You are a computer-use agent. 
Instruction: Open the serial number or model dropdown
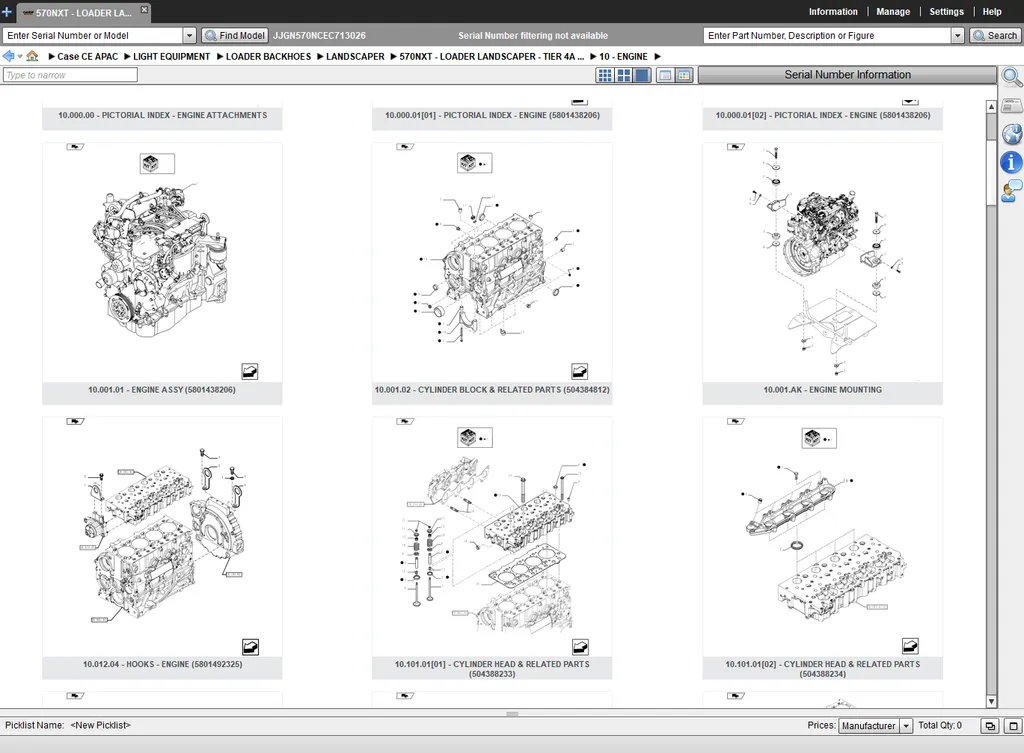[x=189, y=35]
